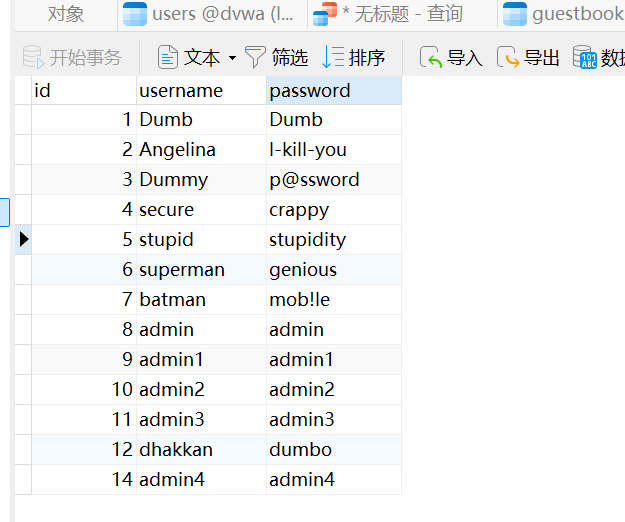Select the username cell Dumb

[x=201, y=120]
